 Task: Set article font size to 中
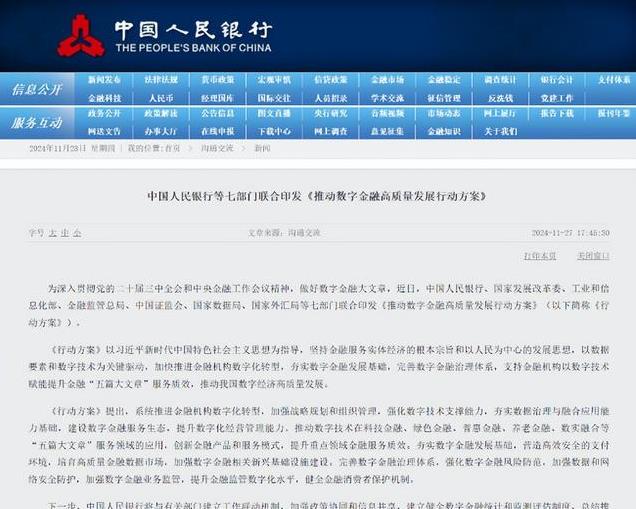[x=65, y=233]
